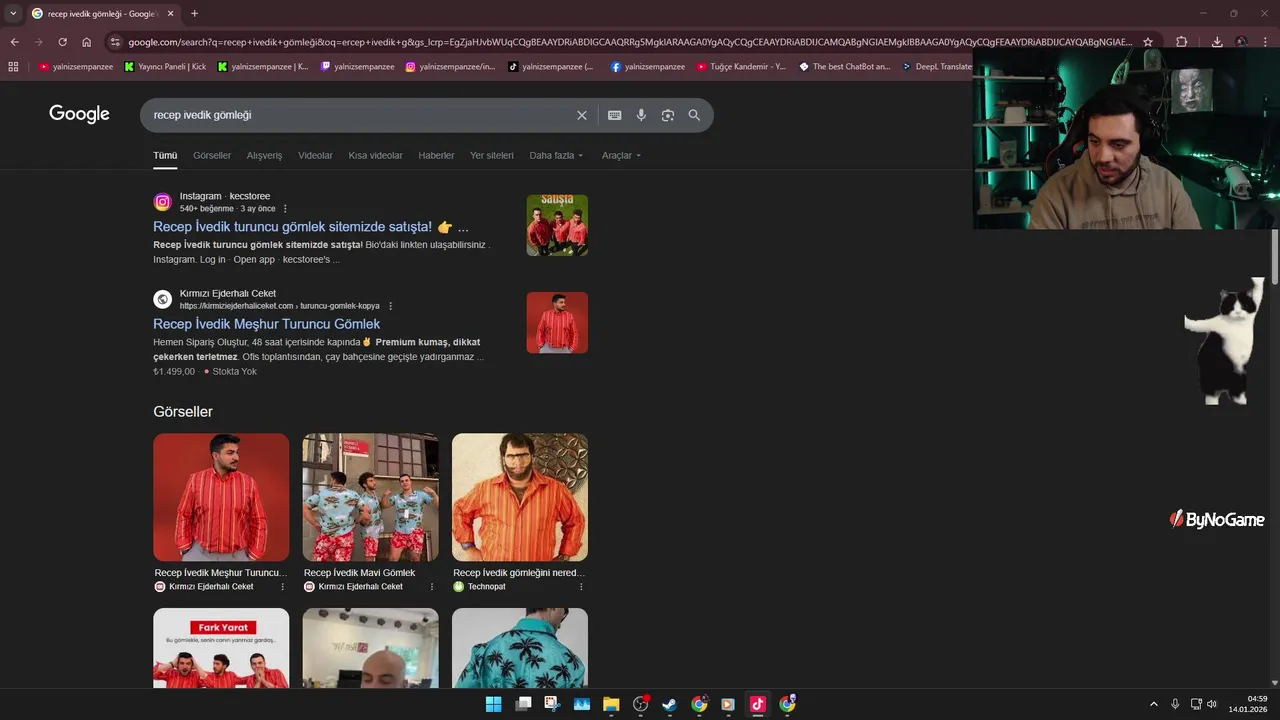The height and width of the screenshot is (720, 1280).
Task: Switch to the Videolar tab
Action: pyautogui.click(x=316, y=156)
